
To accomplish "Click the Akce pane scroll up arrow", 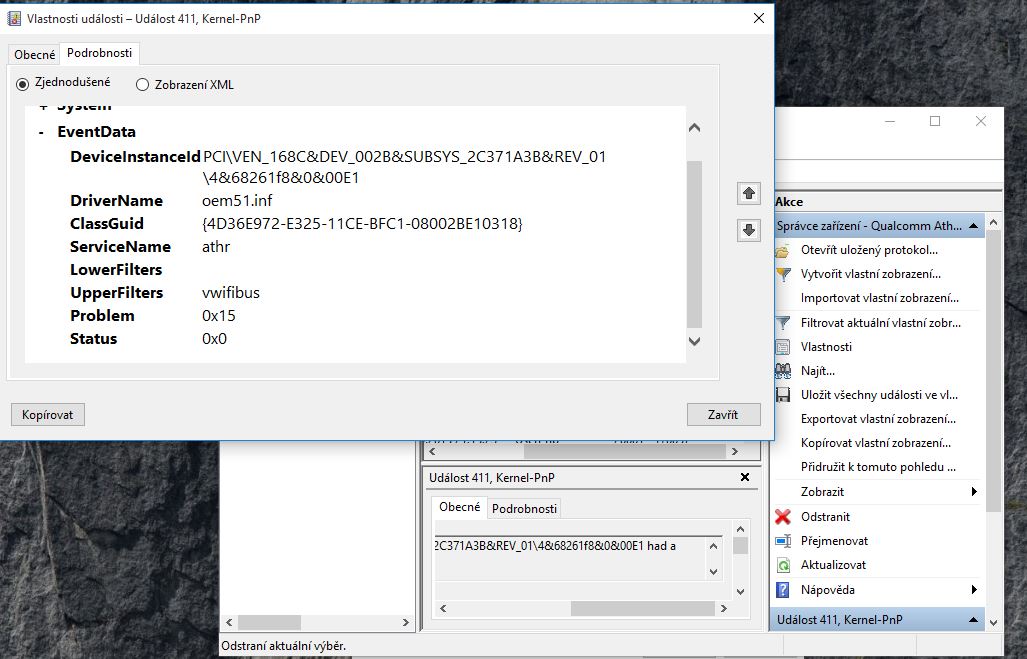I will tap(994, 223).
